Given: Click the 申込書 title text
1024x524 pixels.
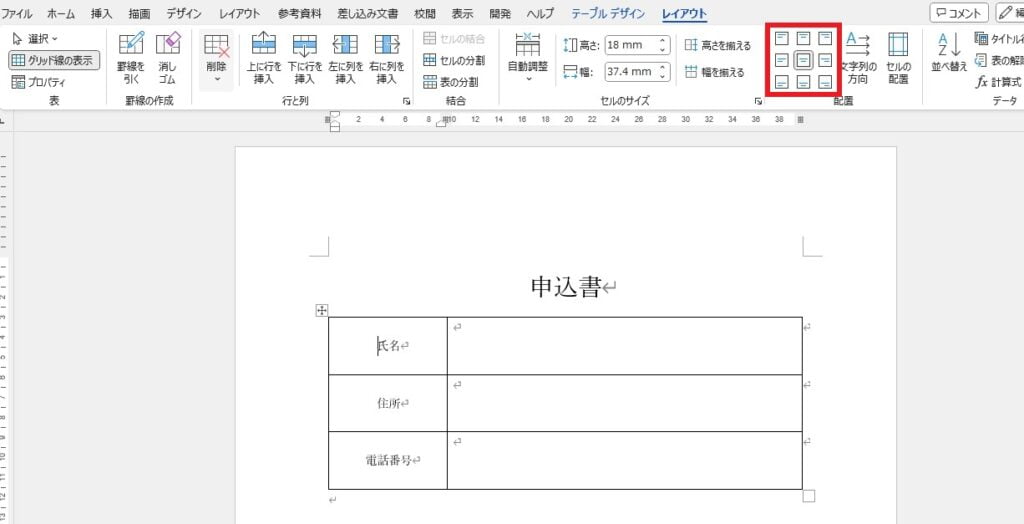Looking at the screenshot, I should pyautogui.click(x=566, y=287).
